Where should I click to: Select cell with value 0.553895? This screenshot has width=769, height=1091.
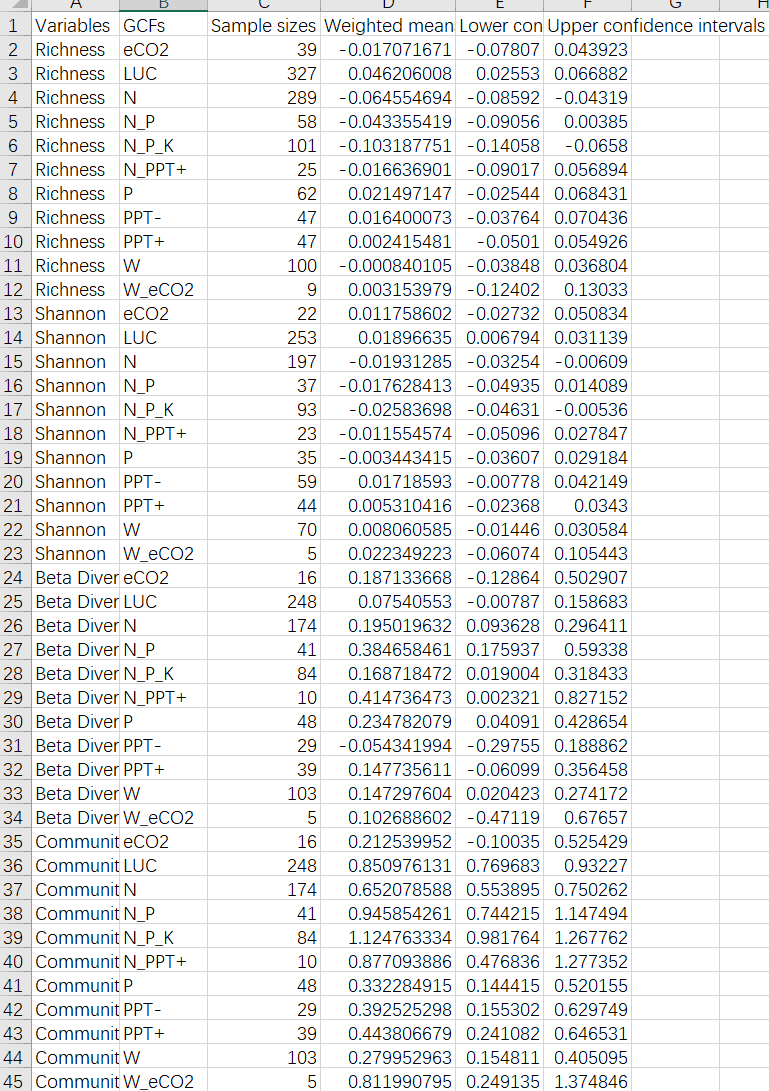(x=500, y=890)
